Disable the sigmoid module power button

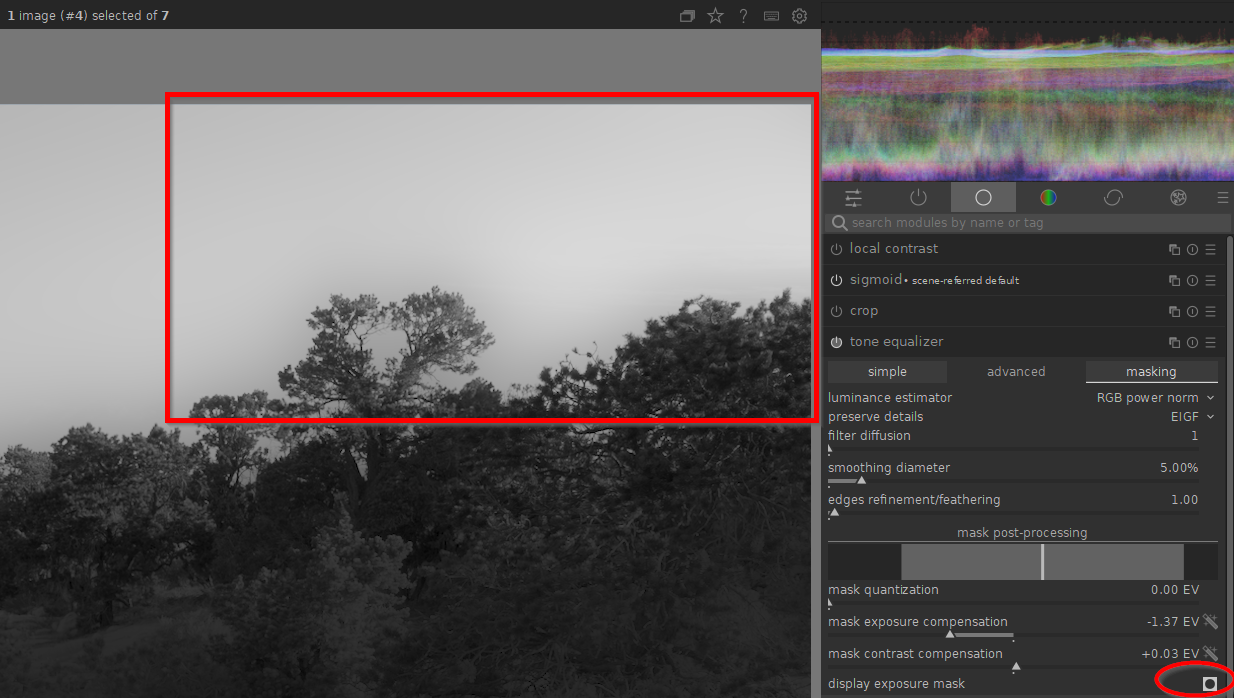(836, 280)
